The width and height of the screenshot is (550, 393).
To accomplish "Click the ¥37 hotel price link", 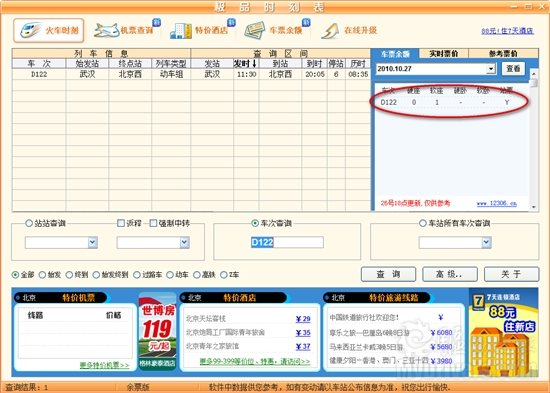I will [303, 346].
